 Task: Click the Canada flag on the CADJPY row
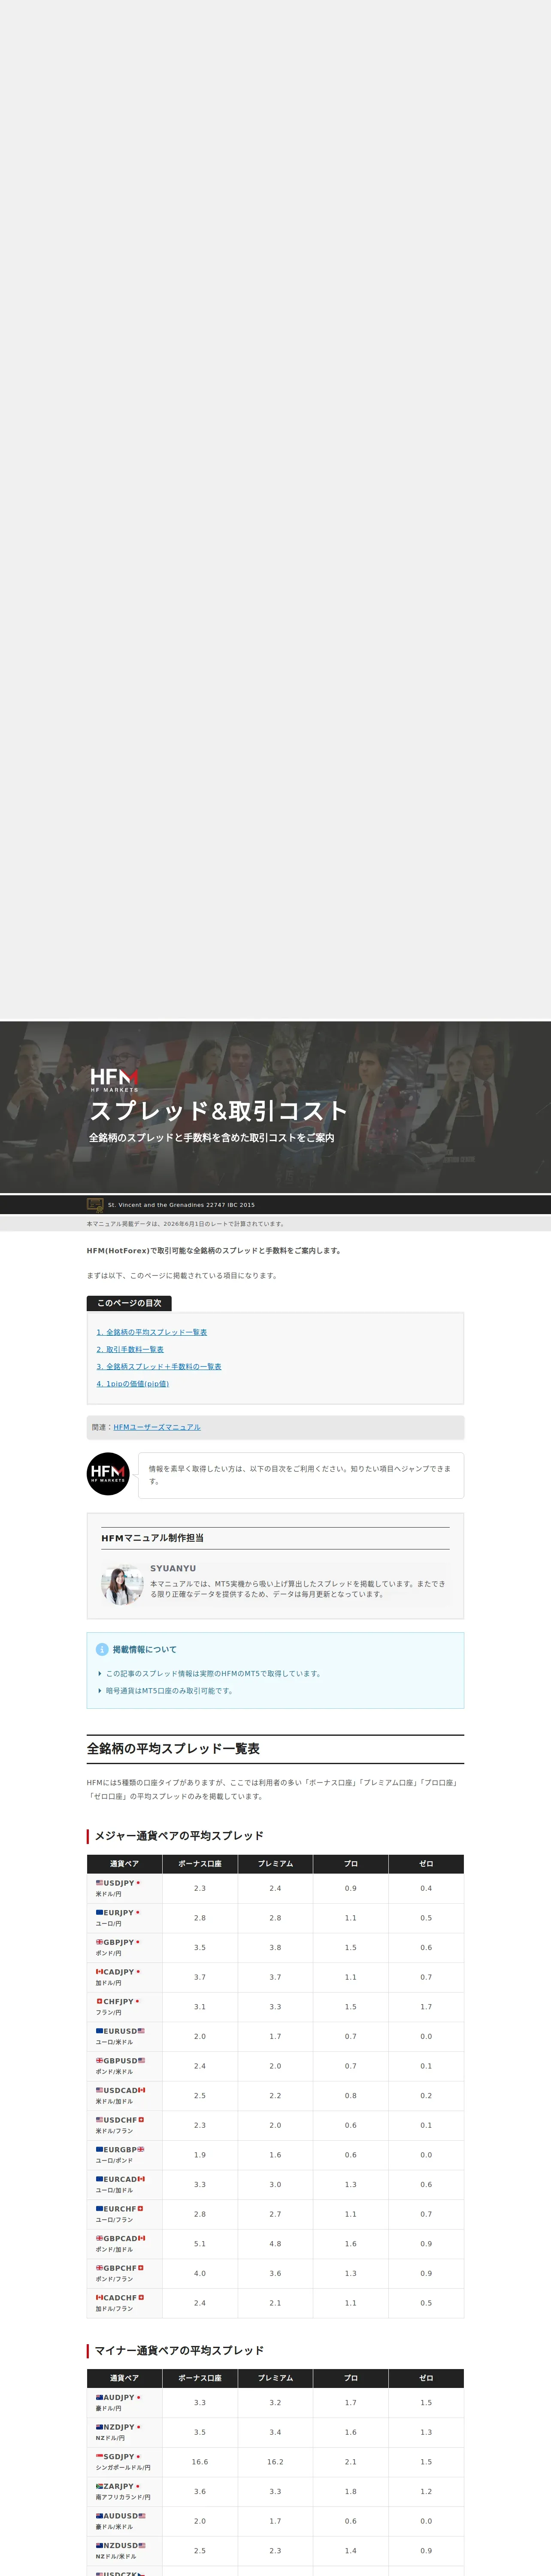point(100,1972)
